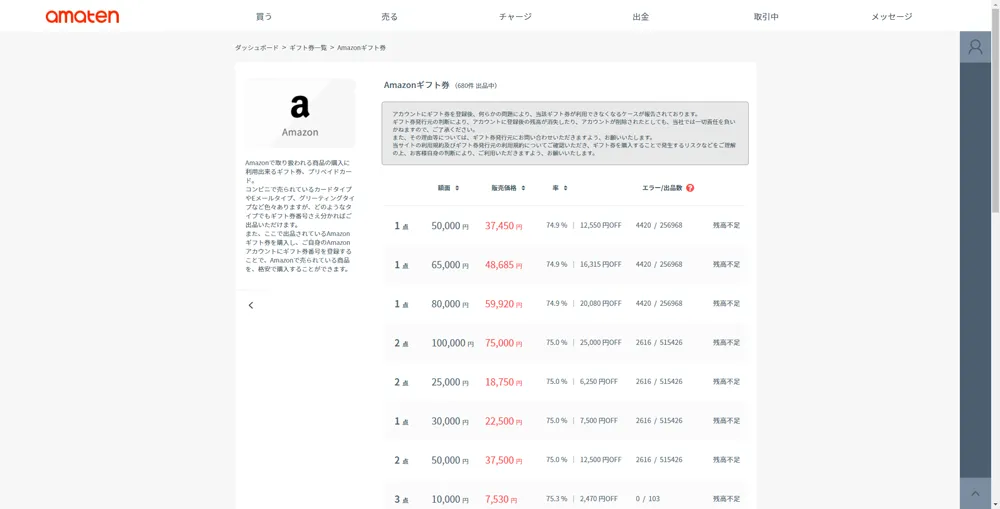Sort the list by 率 column
Screen dimensions: 1000x509
[x=560, y=188]
